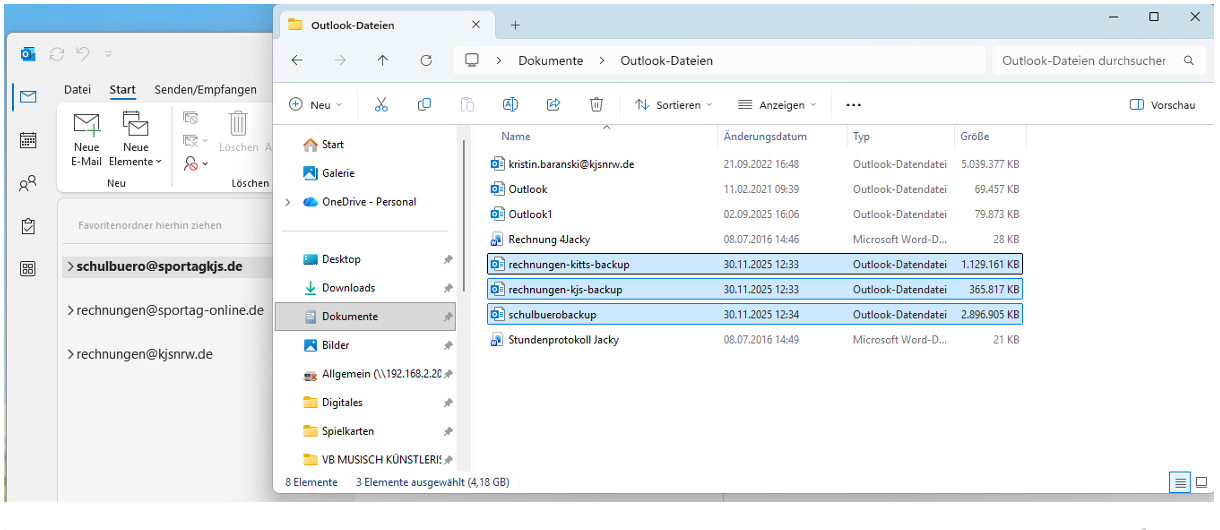Click the Outlook-Dateien durchsuchen search field
1220x530 pixels.
coord(1085,61)
